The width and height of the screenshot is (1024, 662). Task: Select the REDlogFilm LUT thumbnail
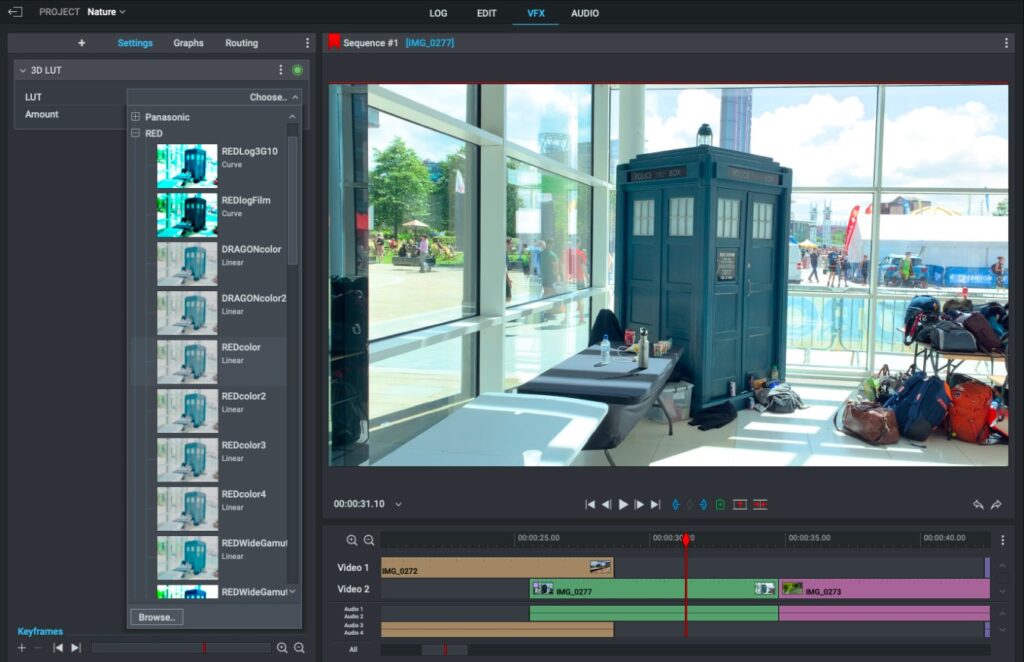coord(187,214)
